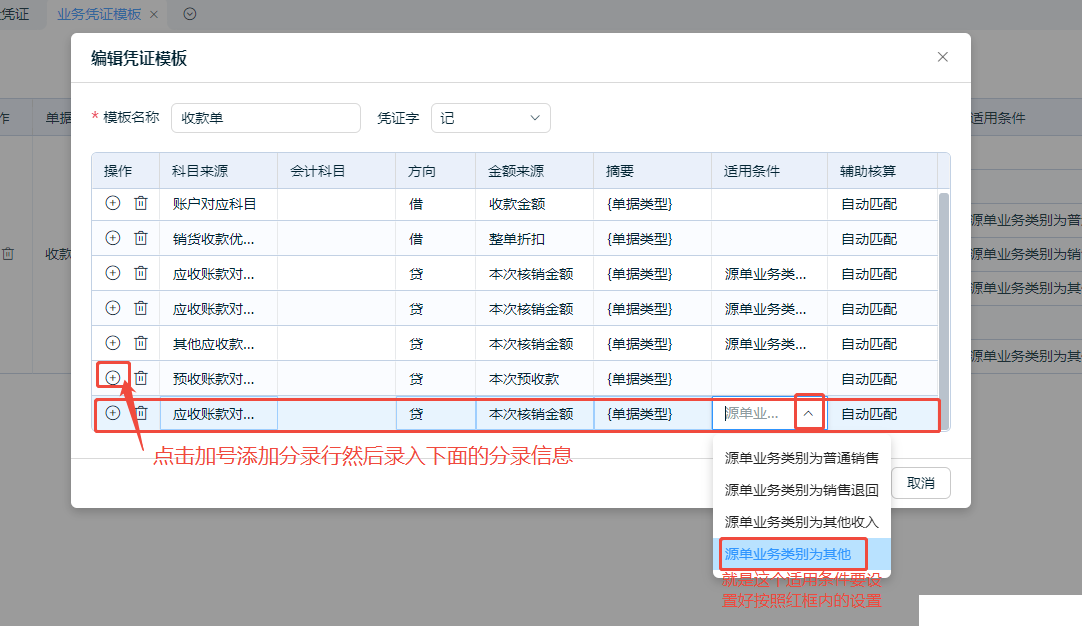
Task: Expand the tab list chevron at top
Action: tap(190, 14)
